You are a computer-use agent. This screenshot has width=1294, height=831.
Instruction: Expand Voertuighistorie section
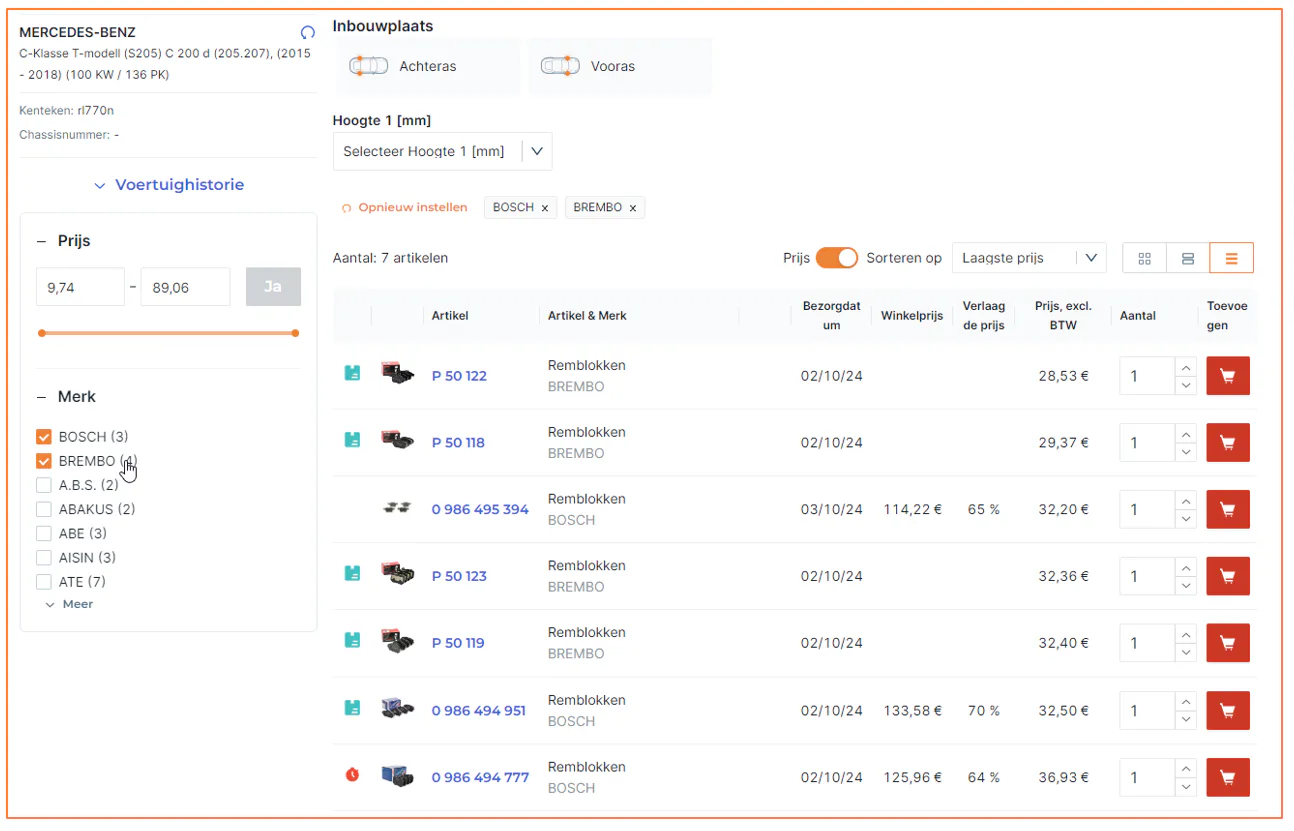169,185
